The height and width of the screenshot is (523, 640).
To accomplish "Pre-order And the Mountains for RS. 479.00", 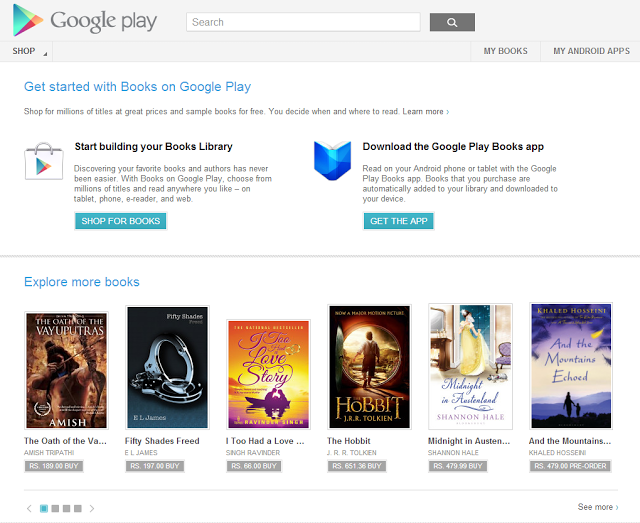I will pyautogui.click(x=570, y=466).
